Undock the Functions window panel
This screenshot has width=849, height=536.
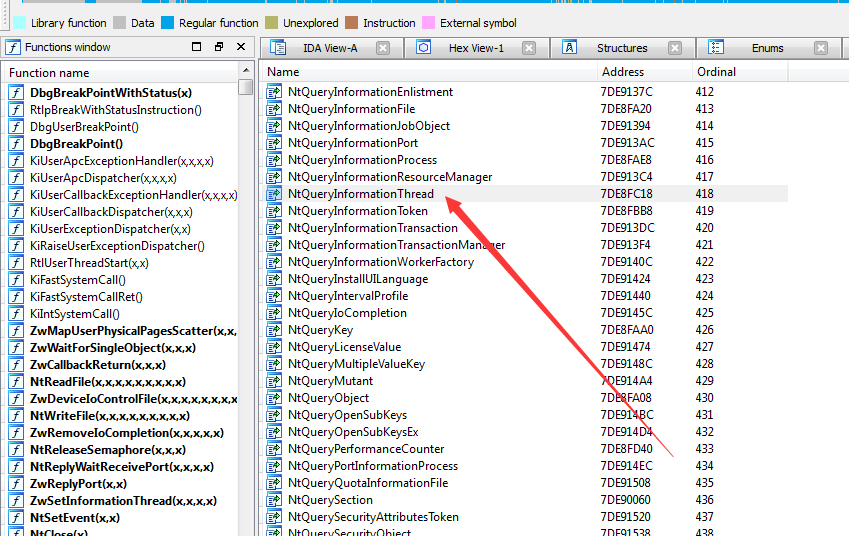pyautogui.click(x=219, y=47)
